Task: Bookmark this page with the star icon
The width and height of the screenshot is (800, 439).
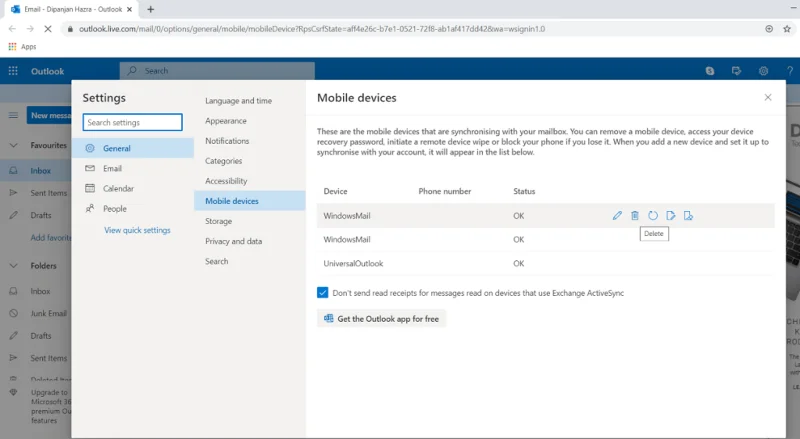Action: coord(787,29)
